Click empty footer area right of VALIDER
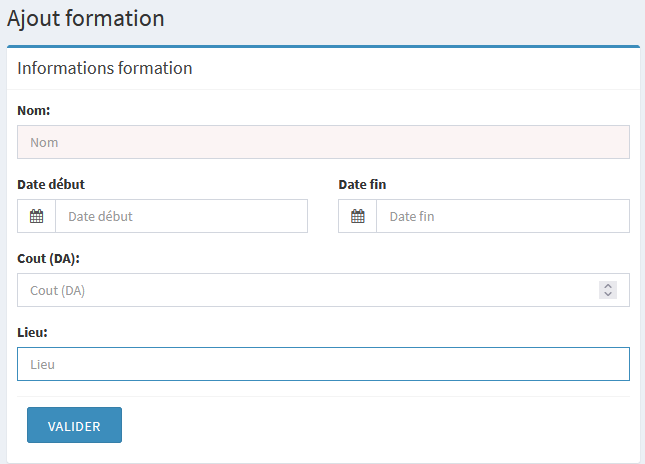Image resolution: width=645 pixels, height=464 pixels. (x=380, y=425)
